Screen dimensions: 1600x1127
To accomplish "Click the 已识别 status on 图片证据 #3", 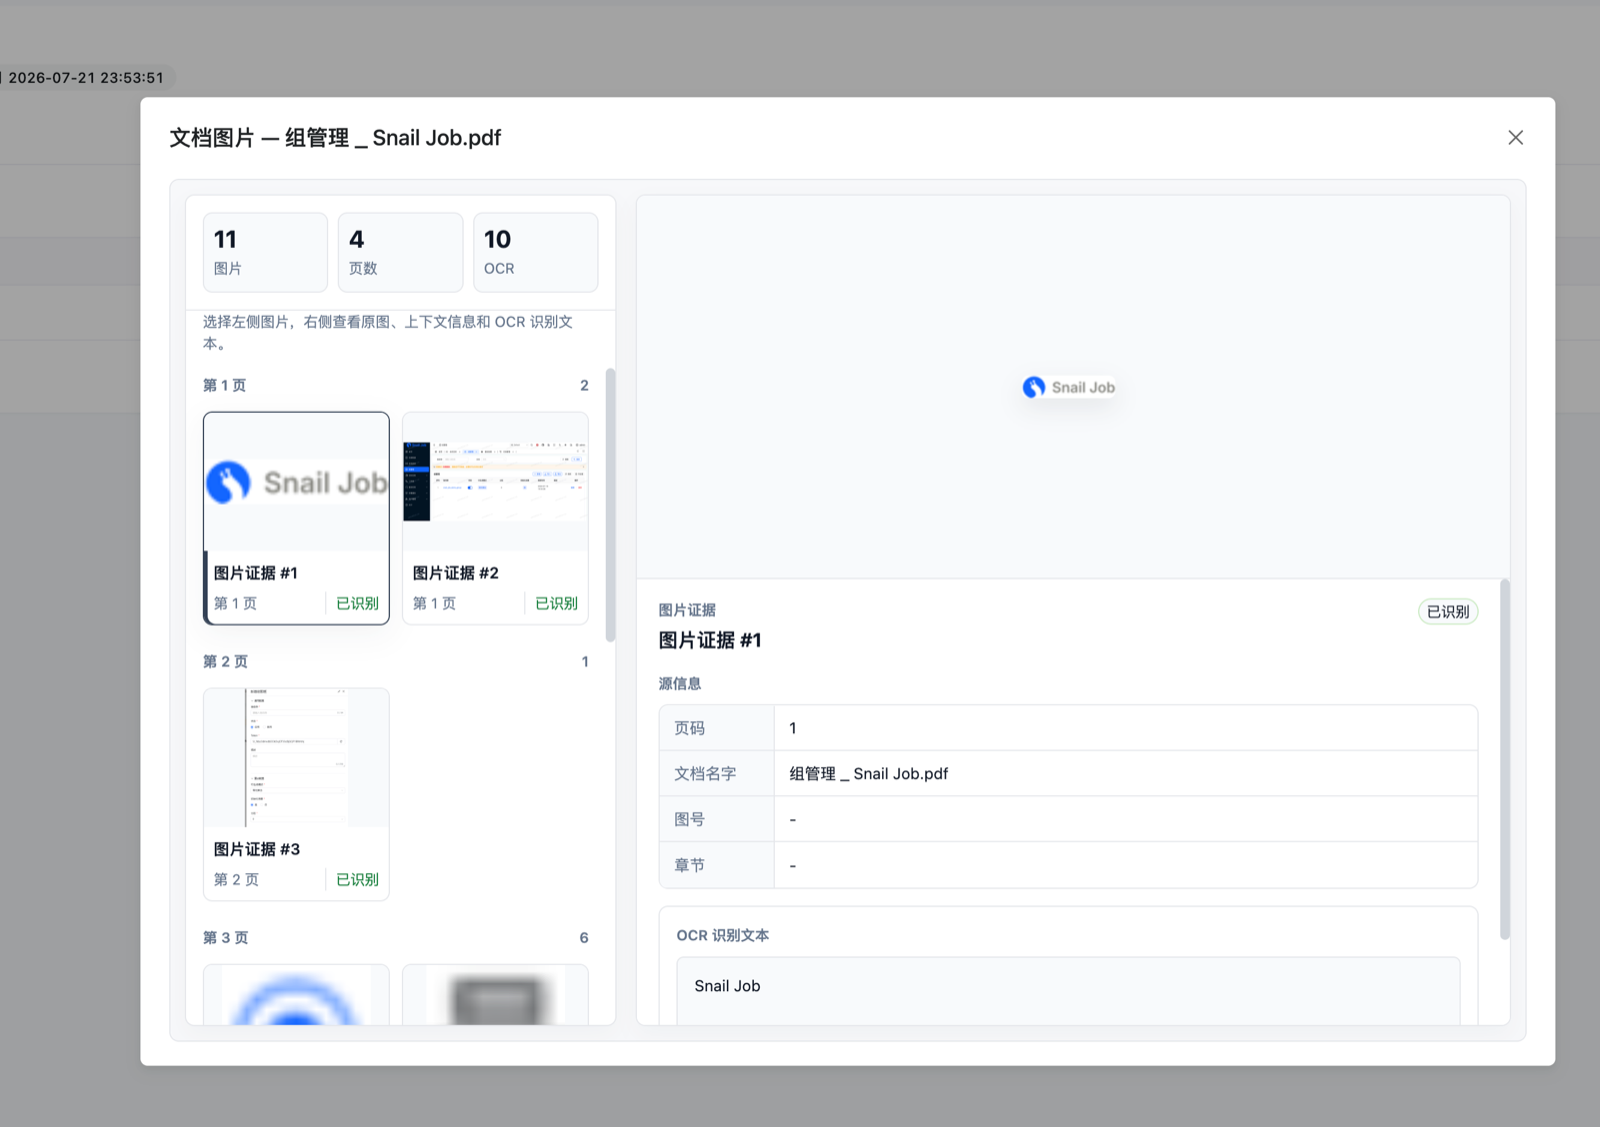I will pyautogui.click(x=357, y=879).
